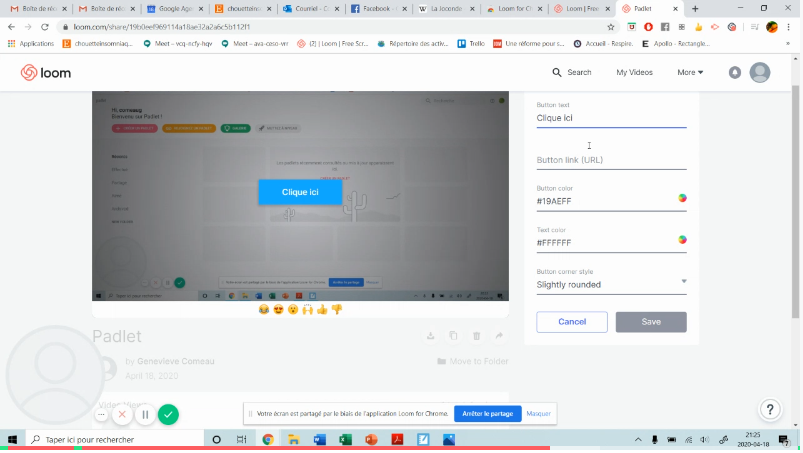Open the user profile avatar menu

point(760,72)
